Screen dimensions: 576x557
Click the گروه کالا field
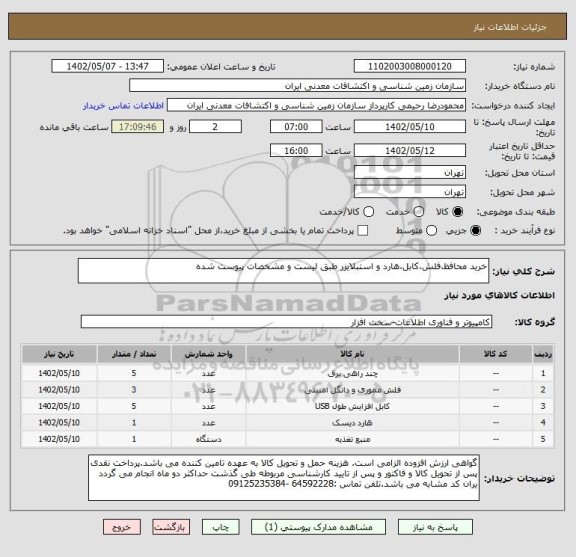[286, 322]
